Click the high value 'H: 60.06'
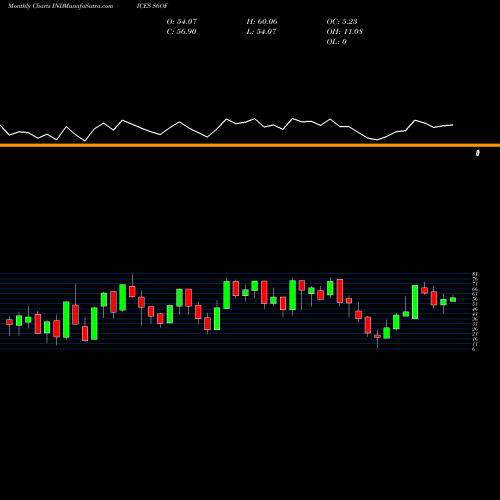Viewport: 500px width, 500px height. (262, 21)
